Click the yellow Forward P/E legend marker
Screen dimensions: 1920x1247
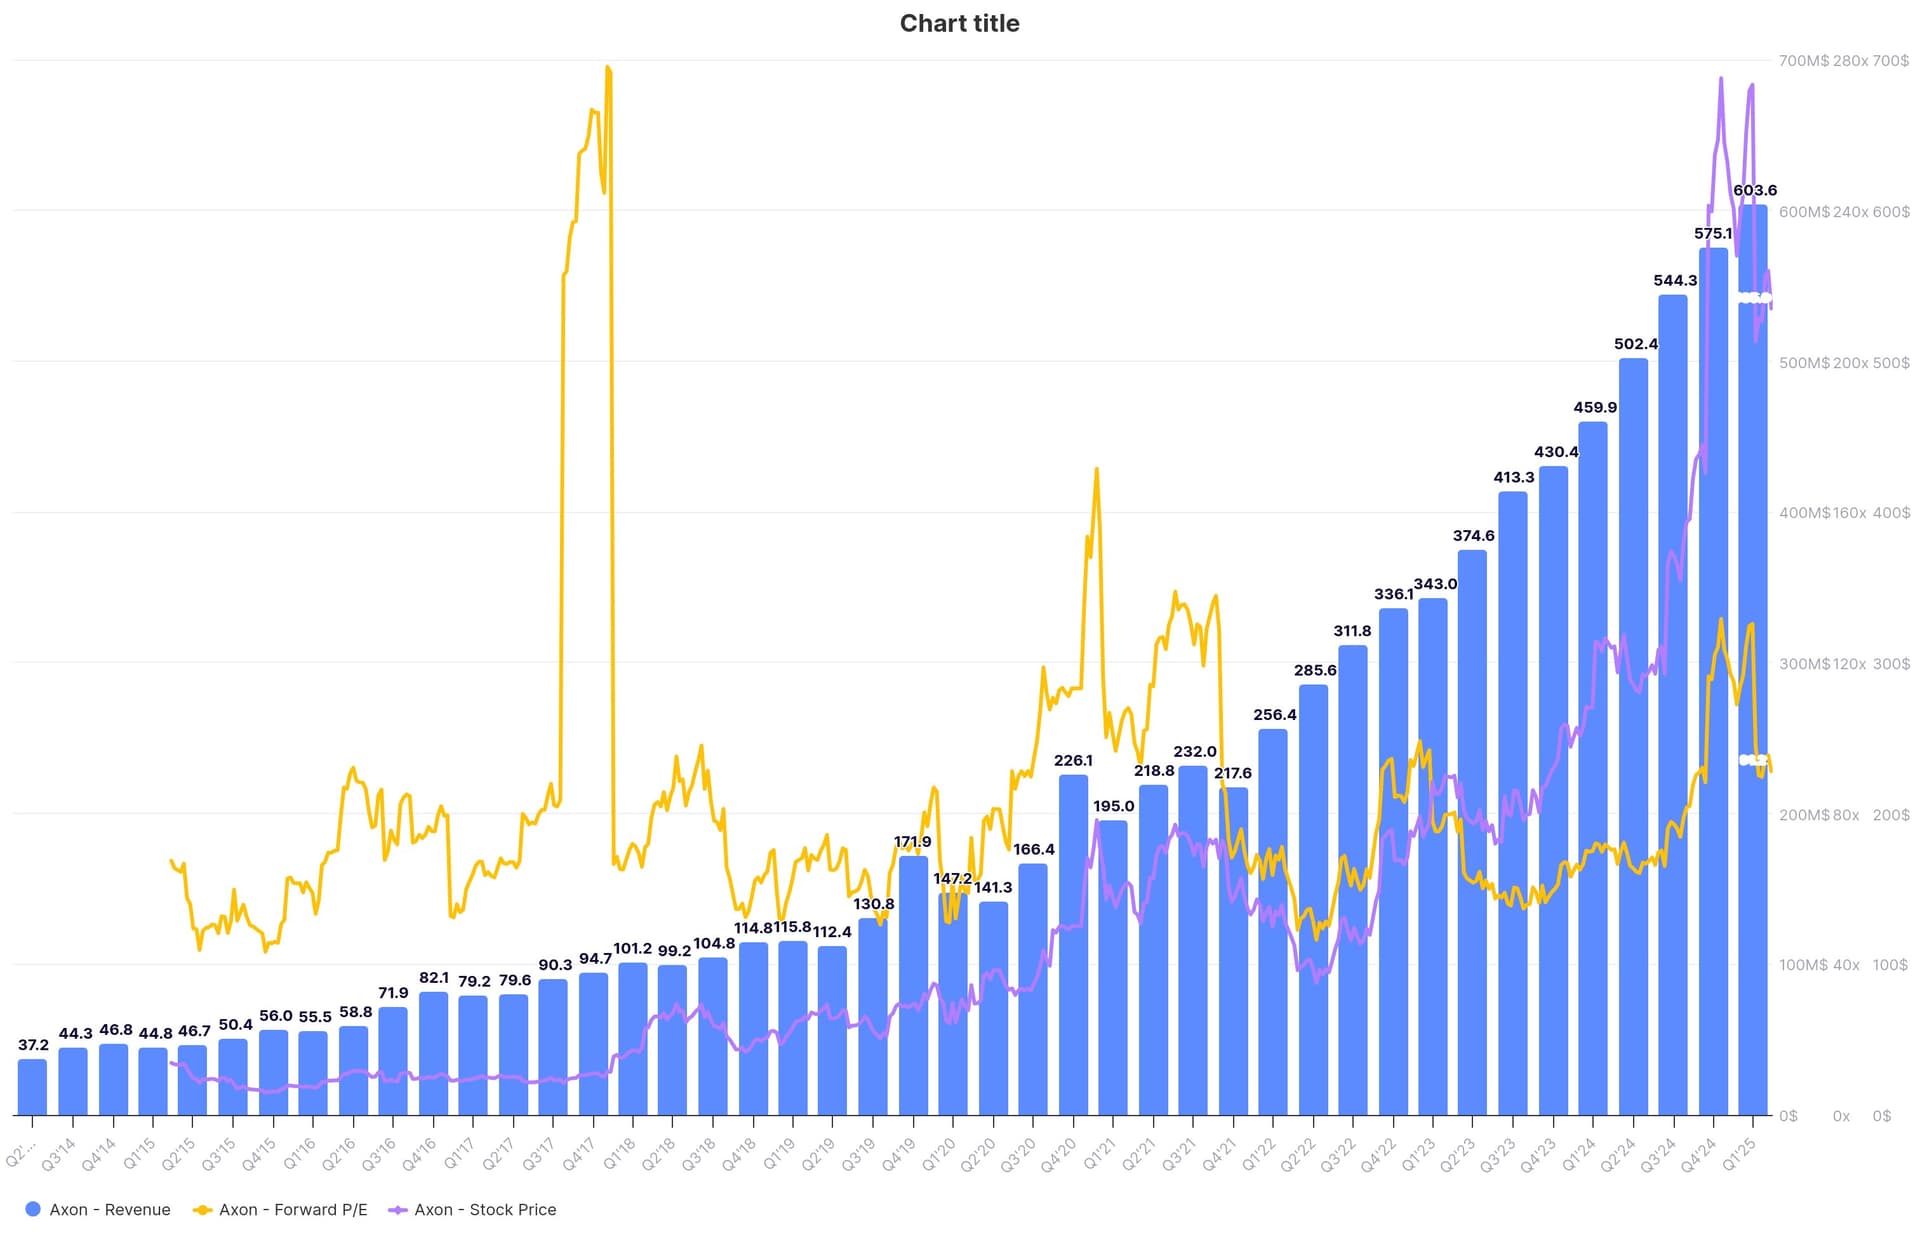[203, 1209]
